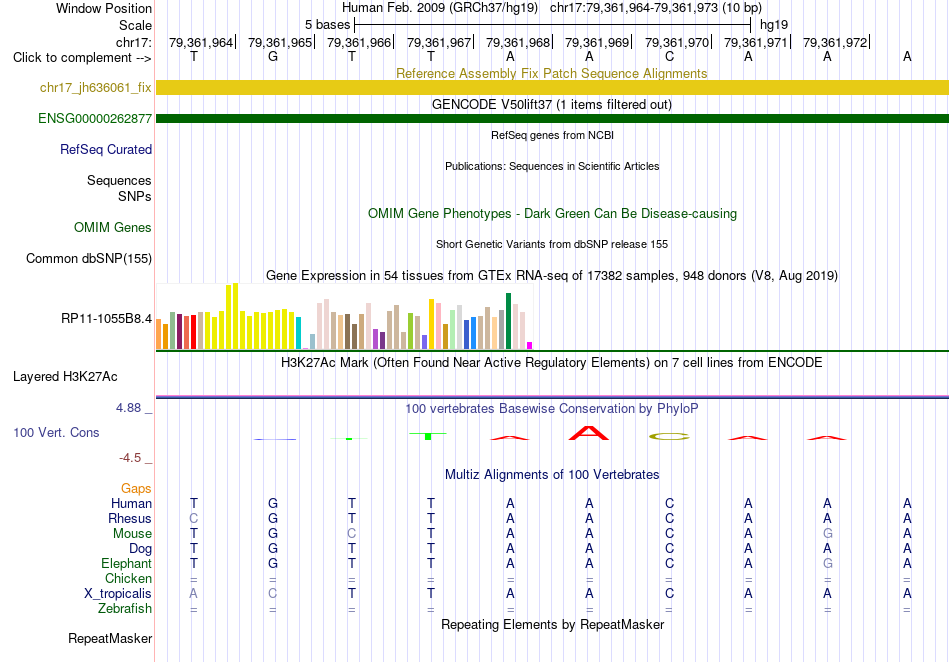The height and width of the screenshot is (662, 950).
Task: Select the Chicken species label
Action: click(x=128, y=578)
